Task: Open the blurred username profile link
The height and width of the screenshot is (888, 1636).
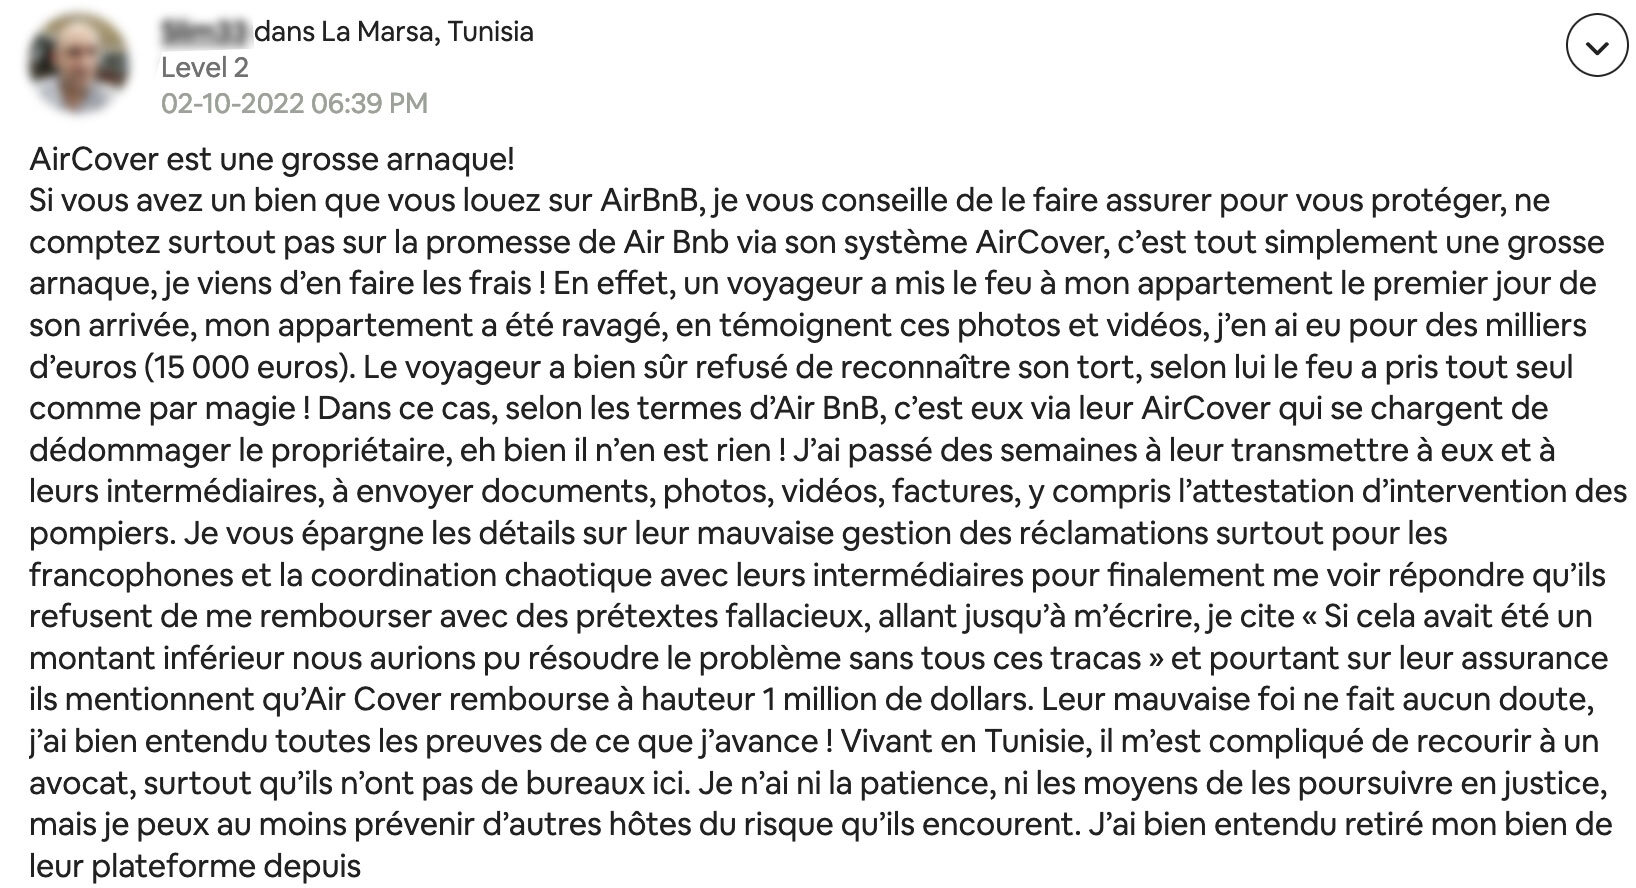Action: (x=204, y=32)
